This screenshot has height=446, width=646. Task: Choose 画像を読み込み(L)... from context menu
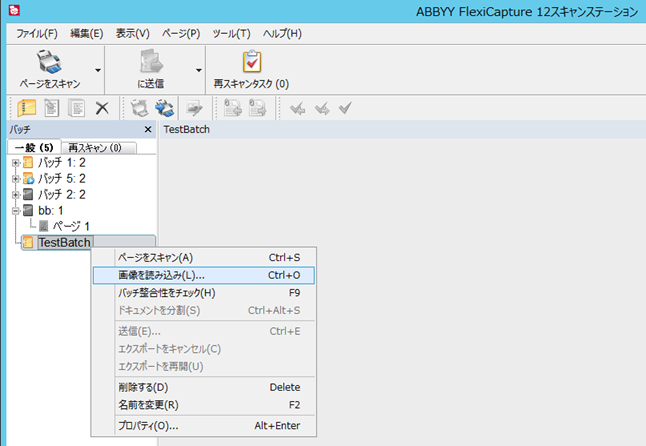coord(204,275)
